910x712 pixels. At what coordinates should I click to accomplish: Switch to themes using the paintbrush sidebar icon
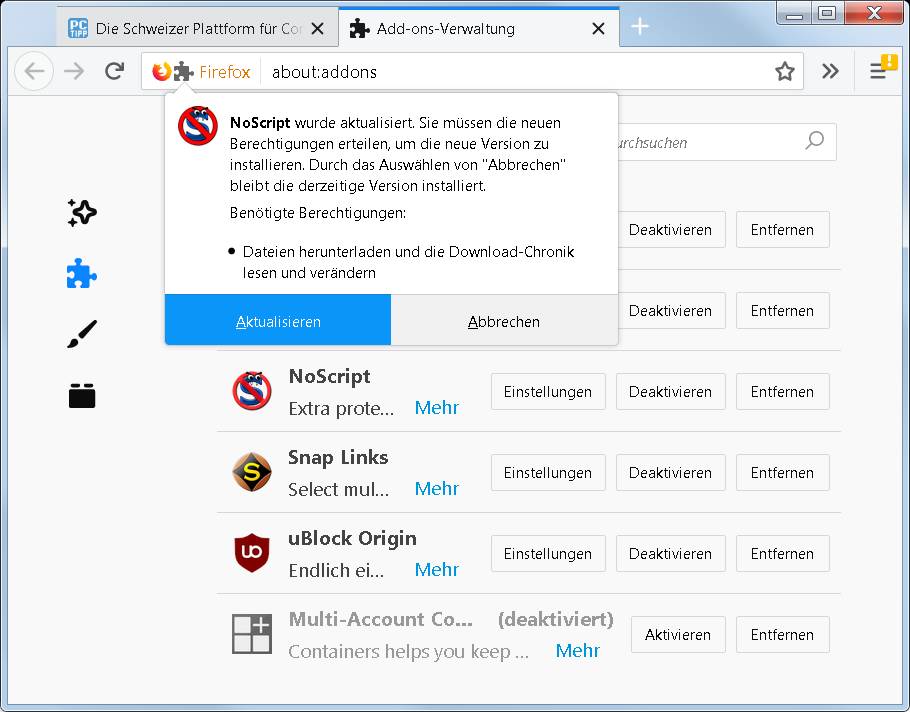81,333
